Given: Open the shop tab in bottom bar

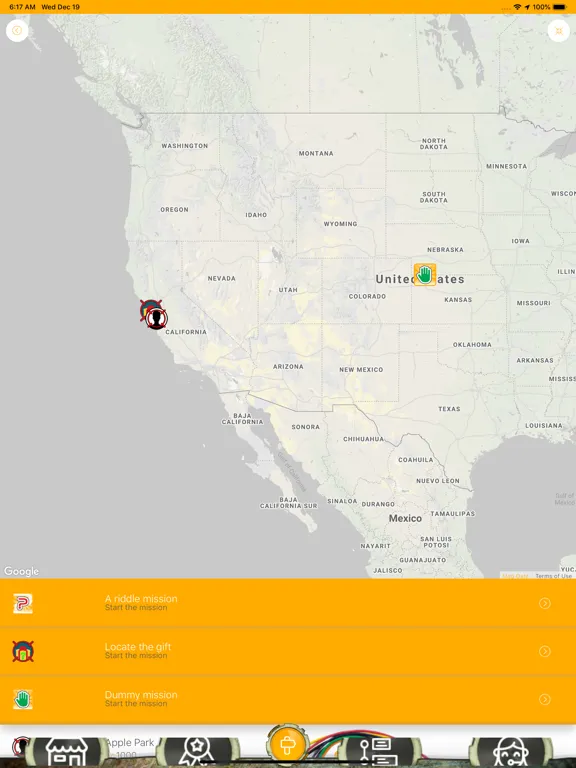Looking at the screenshot, I should pyautogui.click(x=67, y=752).
